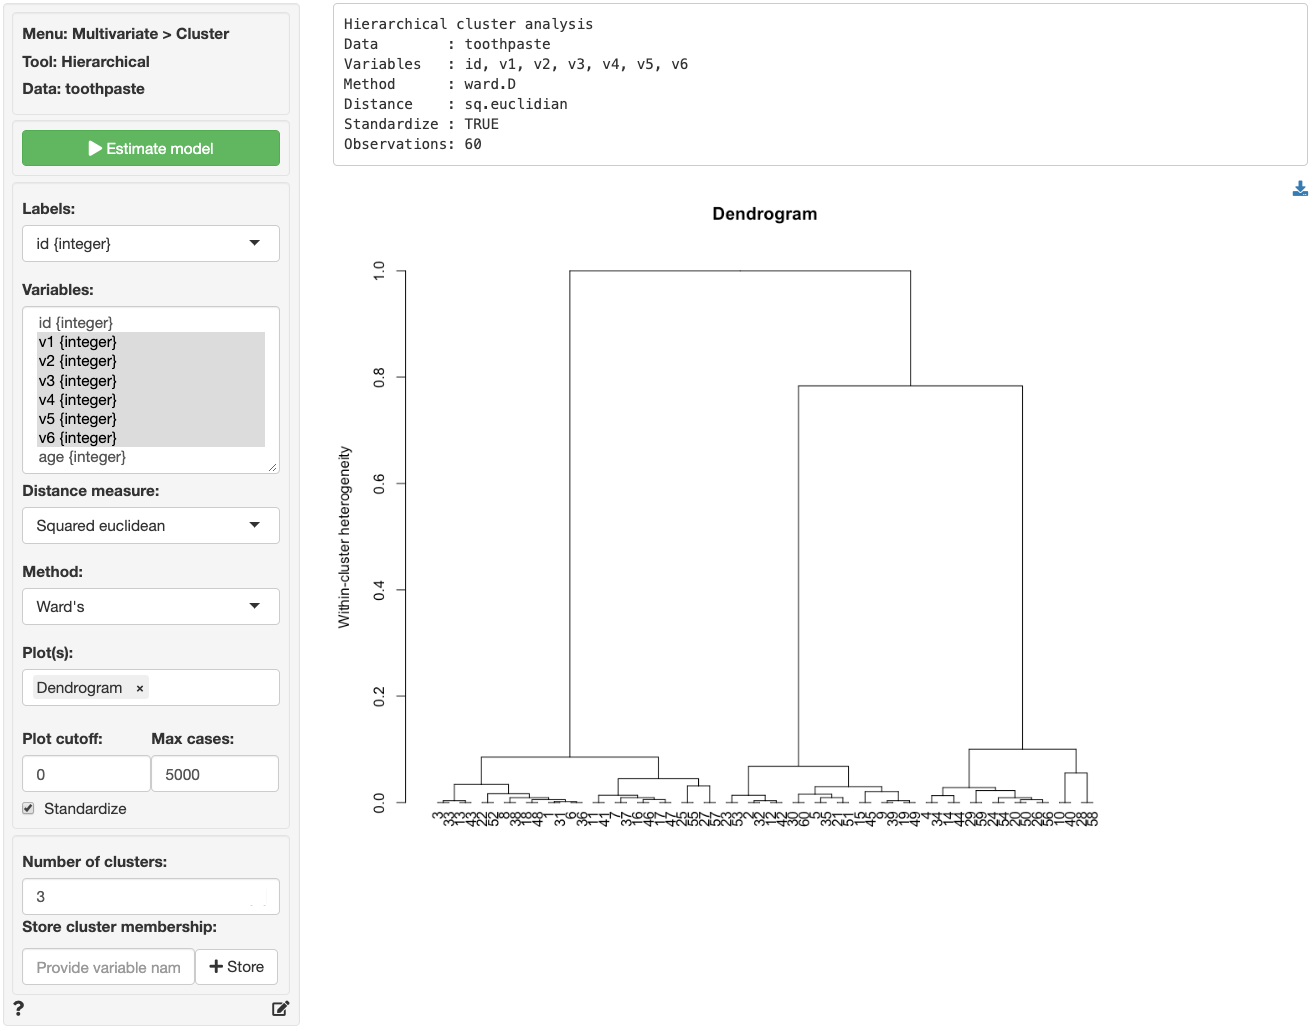Image resolution: width=1313 pixels, height=1031 pixels.
Task: Click the plus icon on Store
Action: [x=215, y=967]
